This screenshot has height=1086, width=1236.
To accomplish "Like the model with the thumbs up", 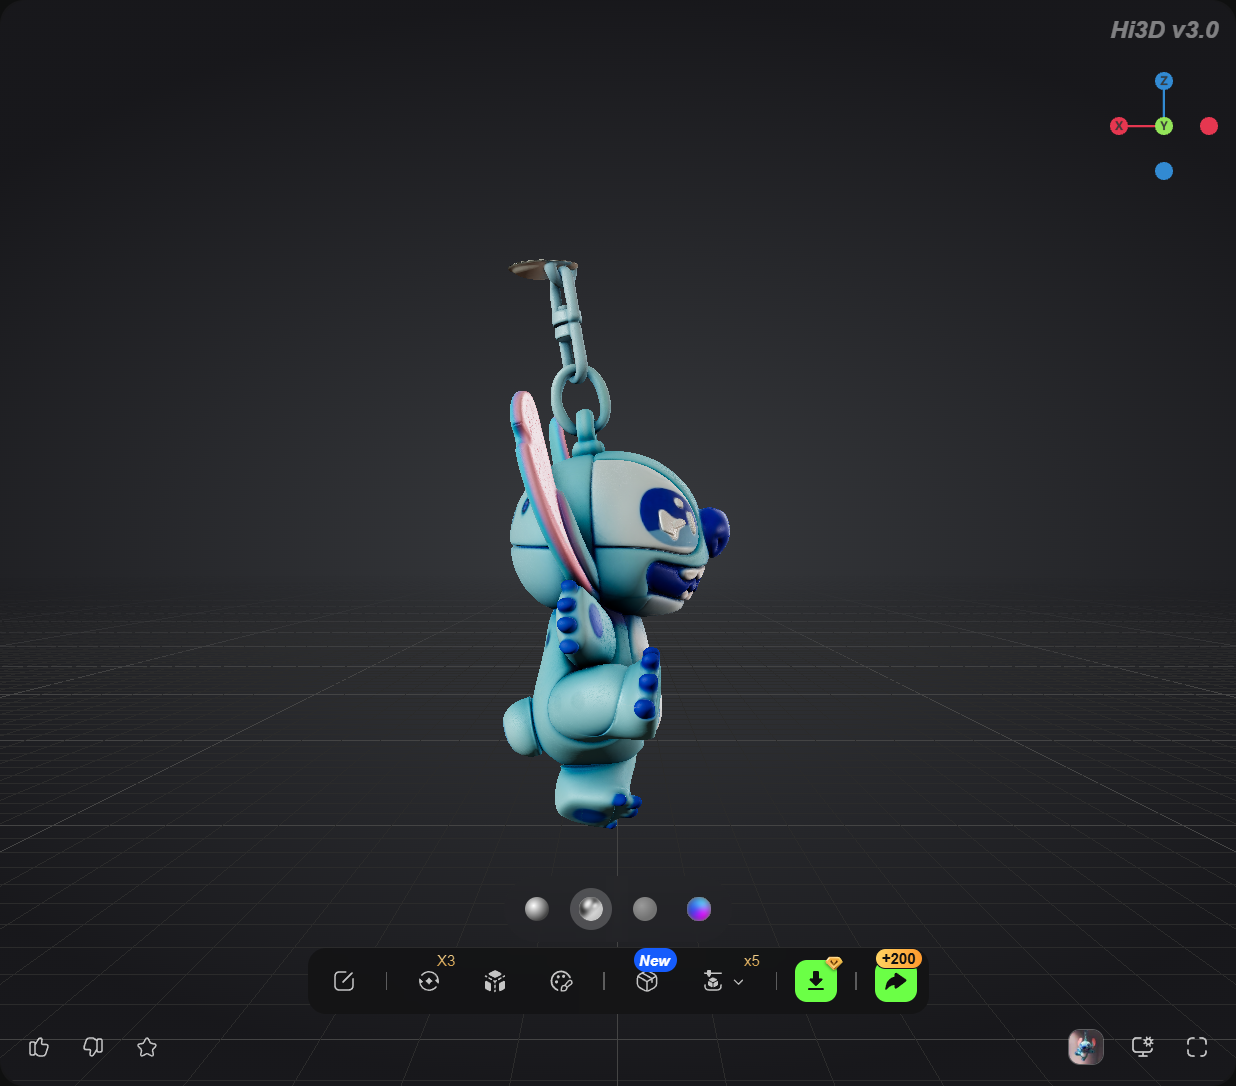I will click(x=39, y=1047).
